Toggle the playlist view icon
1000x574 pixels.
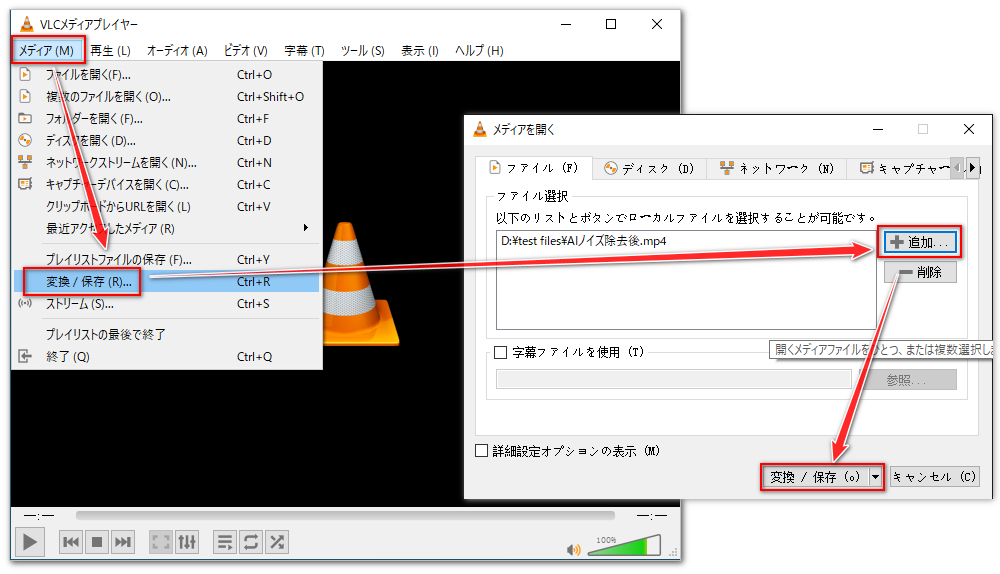pyautogui.click(x=224, y=542)
